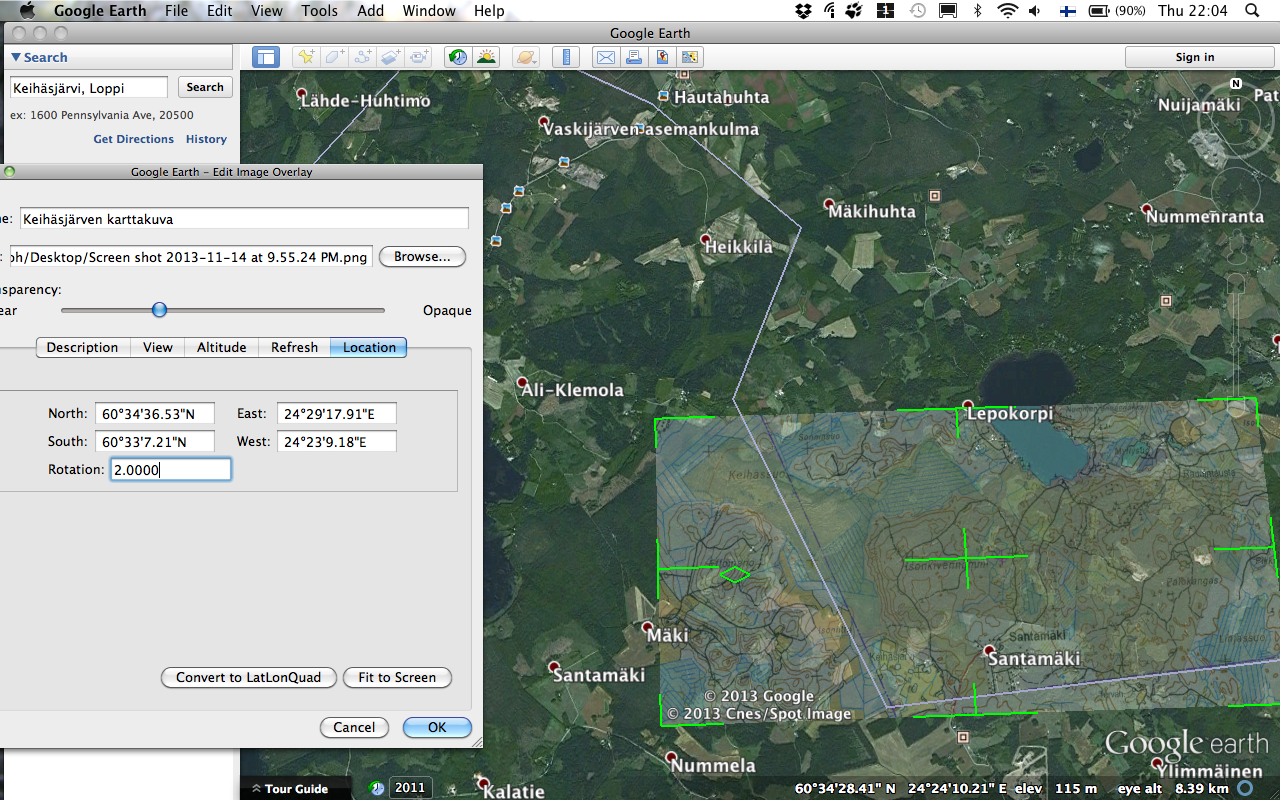1280x800 pixels.
Task: Open the File menu
Action: click(176, 11)
